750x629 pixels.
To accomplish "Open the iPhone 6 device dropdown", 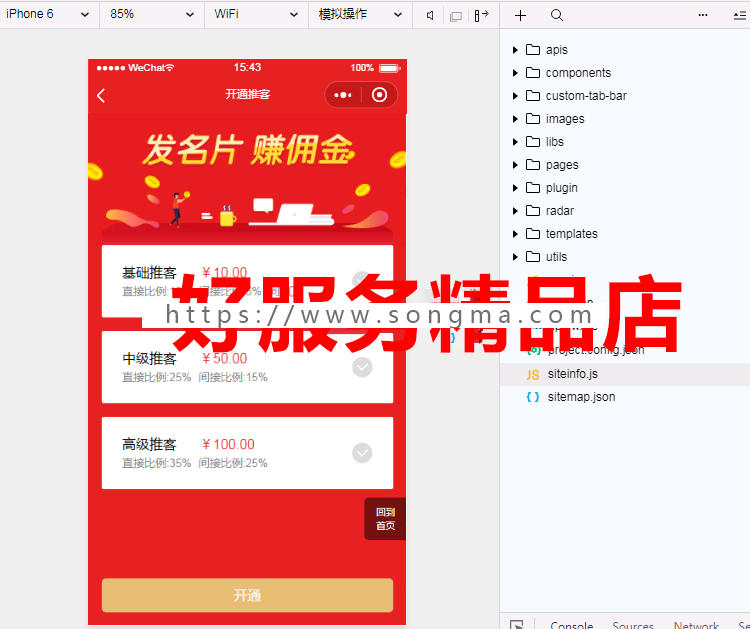I will (48, 14).
